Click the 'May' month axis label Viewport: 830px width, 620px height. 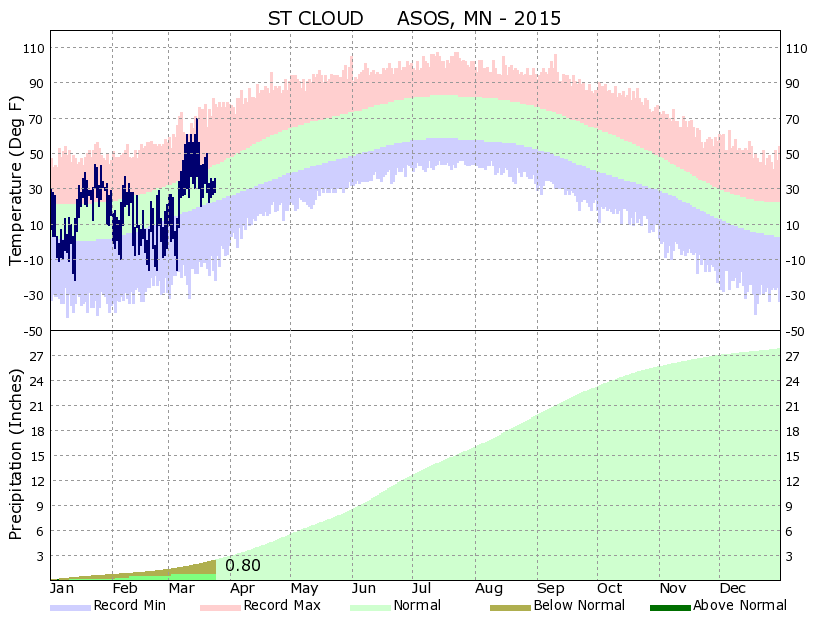click(304, 588)
